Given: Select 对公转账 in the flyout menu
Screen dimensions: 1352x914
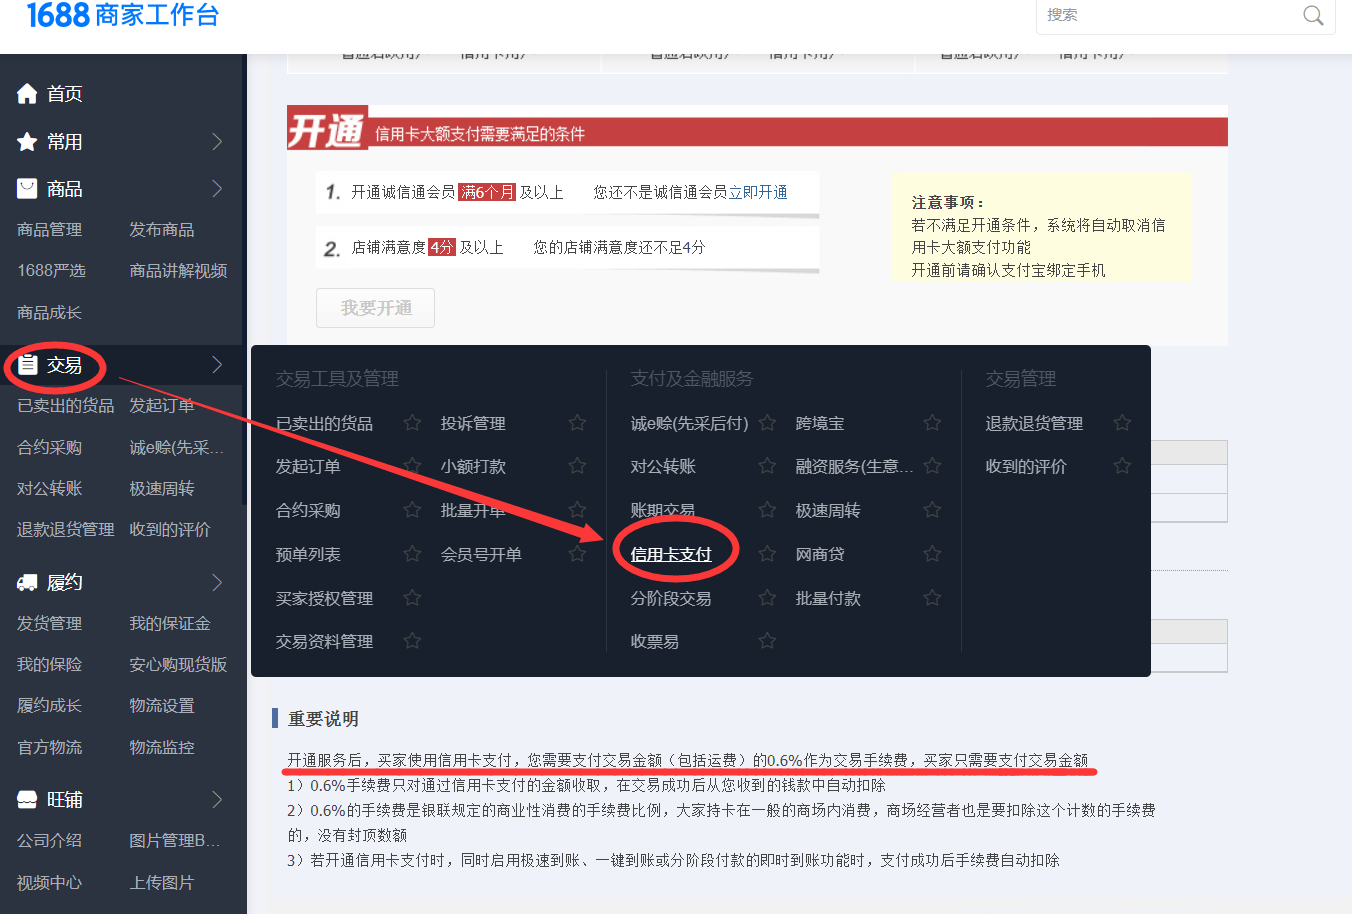Looking at the screenshot, I should coord(663,467).
